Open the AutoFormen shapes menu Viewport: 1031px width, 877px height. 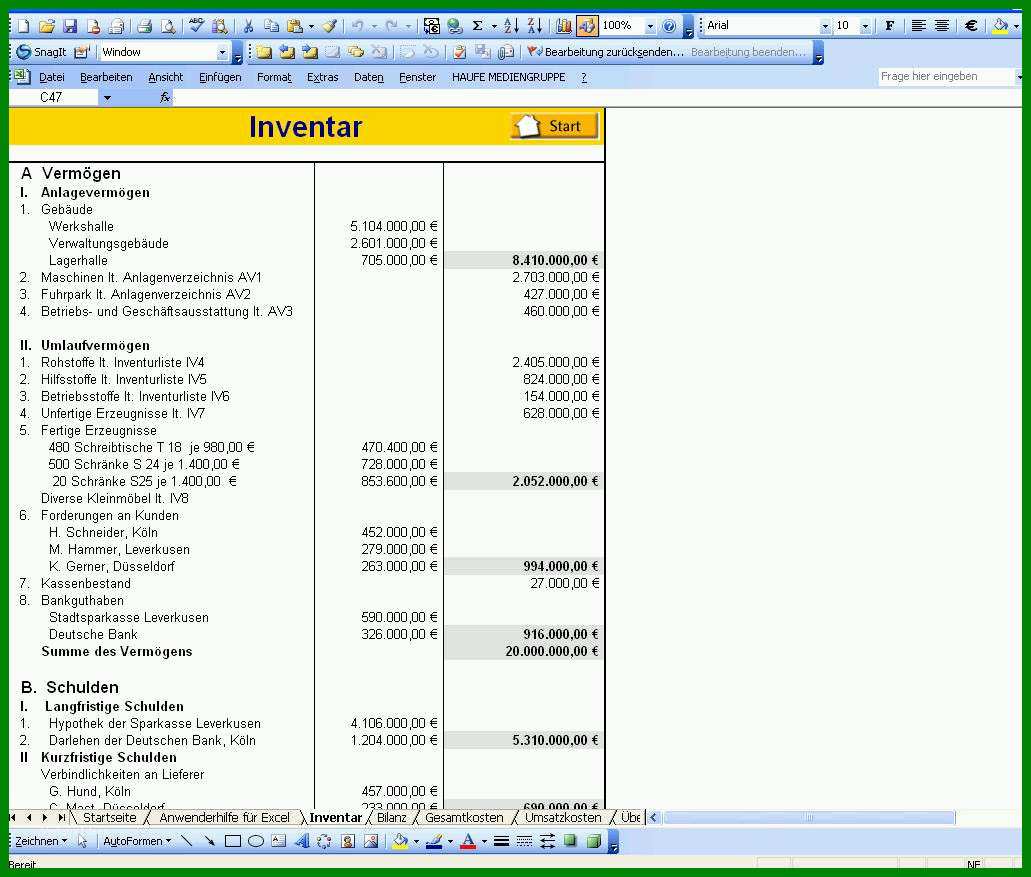point(137,841)
